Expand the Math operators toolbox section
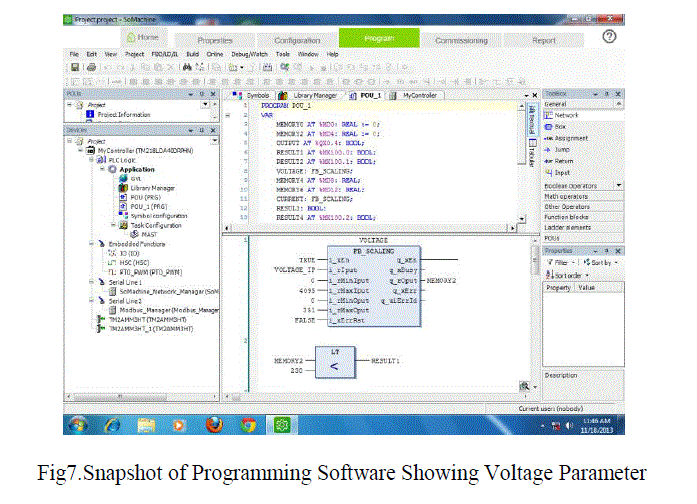Viewport: 697px width, 504px height. [567, 195]
